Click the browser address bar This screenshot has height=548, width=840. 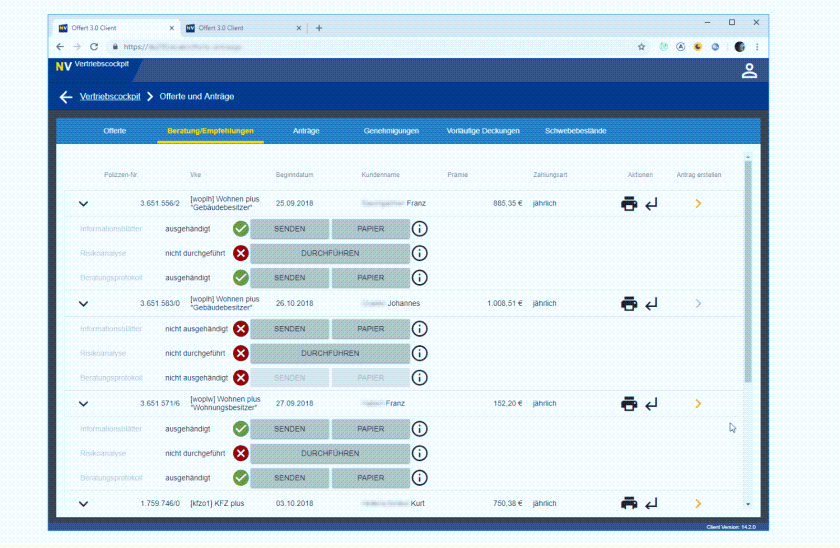370,47
